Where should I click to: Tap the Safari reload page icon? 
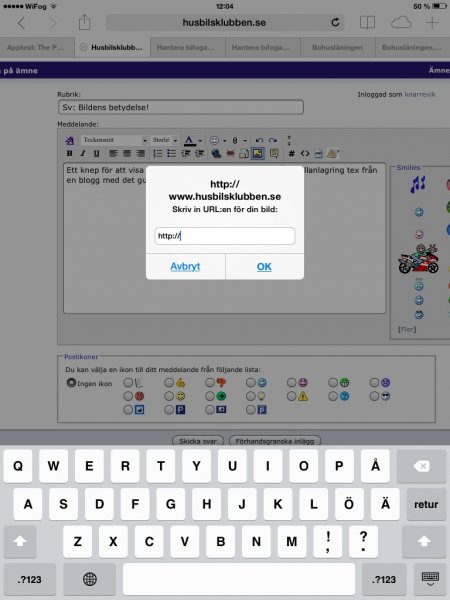(335, 23)
